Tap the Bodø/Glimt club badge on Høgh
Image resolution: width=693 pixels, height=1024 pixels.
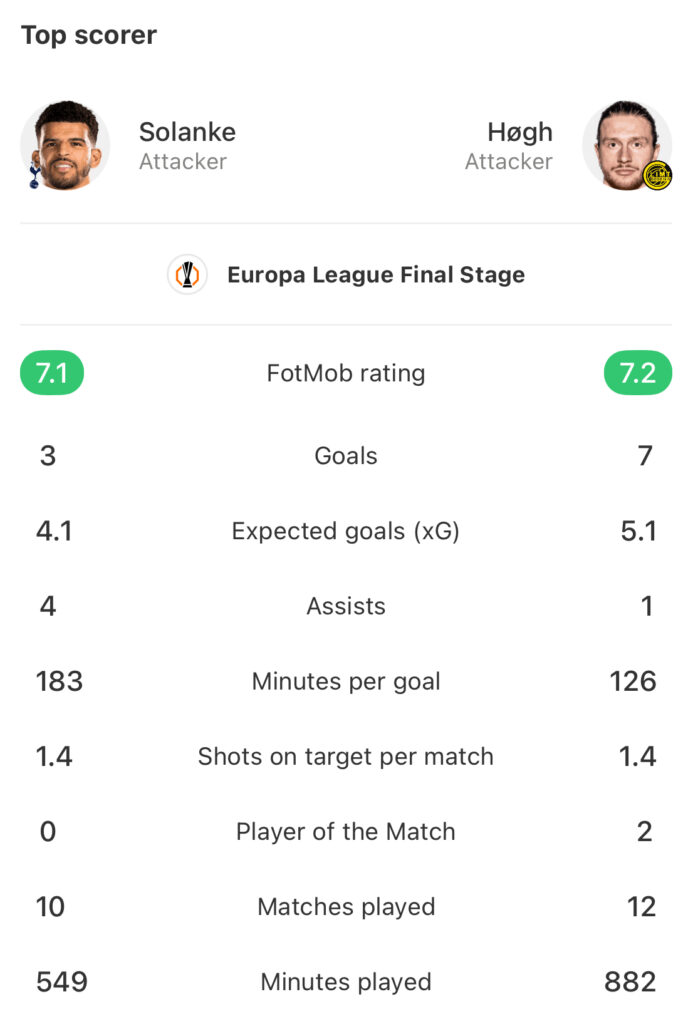point(657,175)
